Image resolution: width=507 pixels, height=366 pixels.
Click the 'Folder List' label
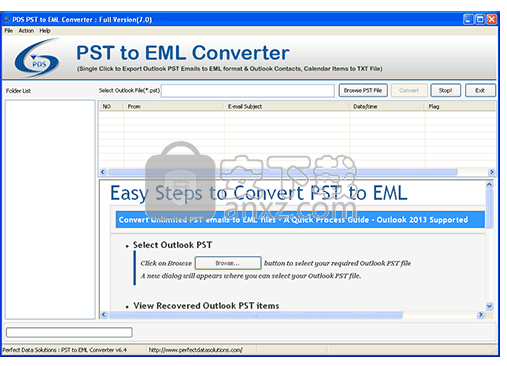tap(18, 91)
